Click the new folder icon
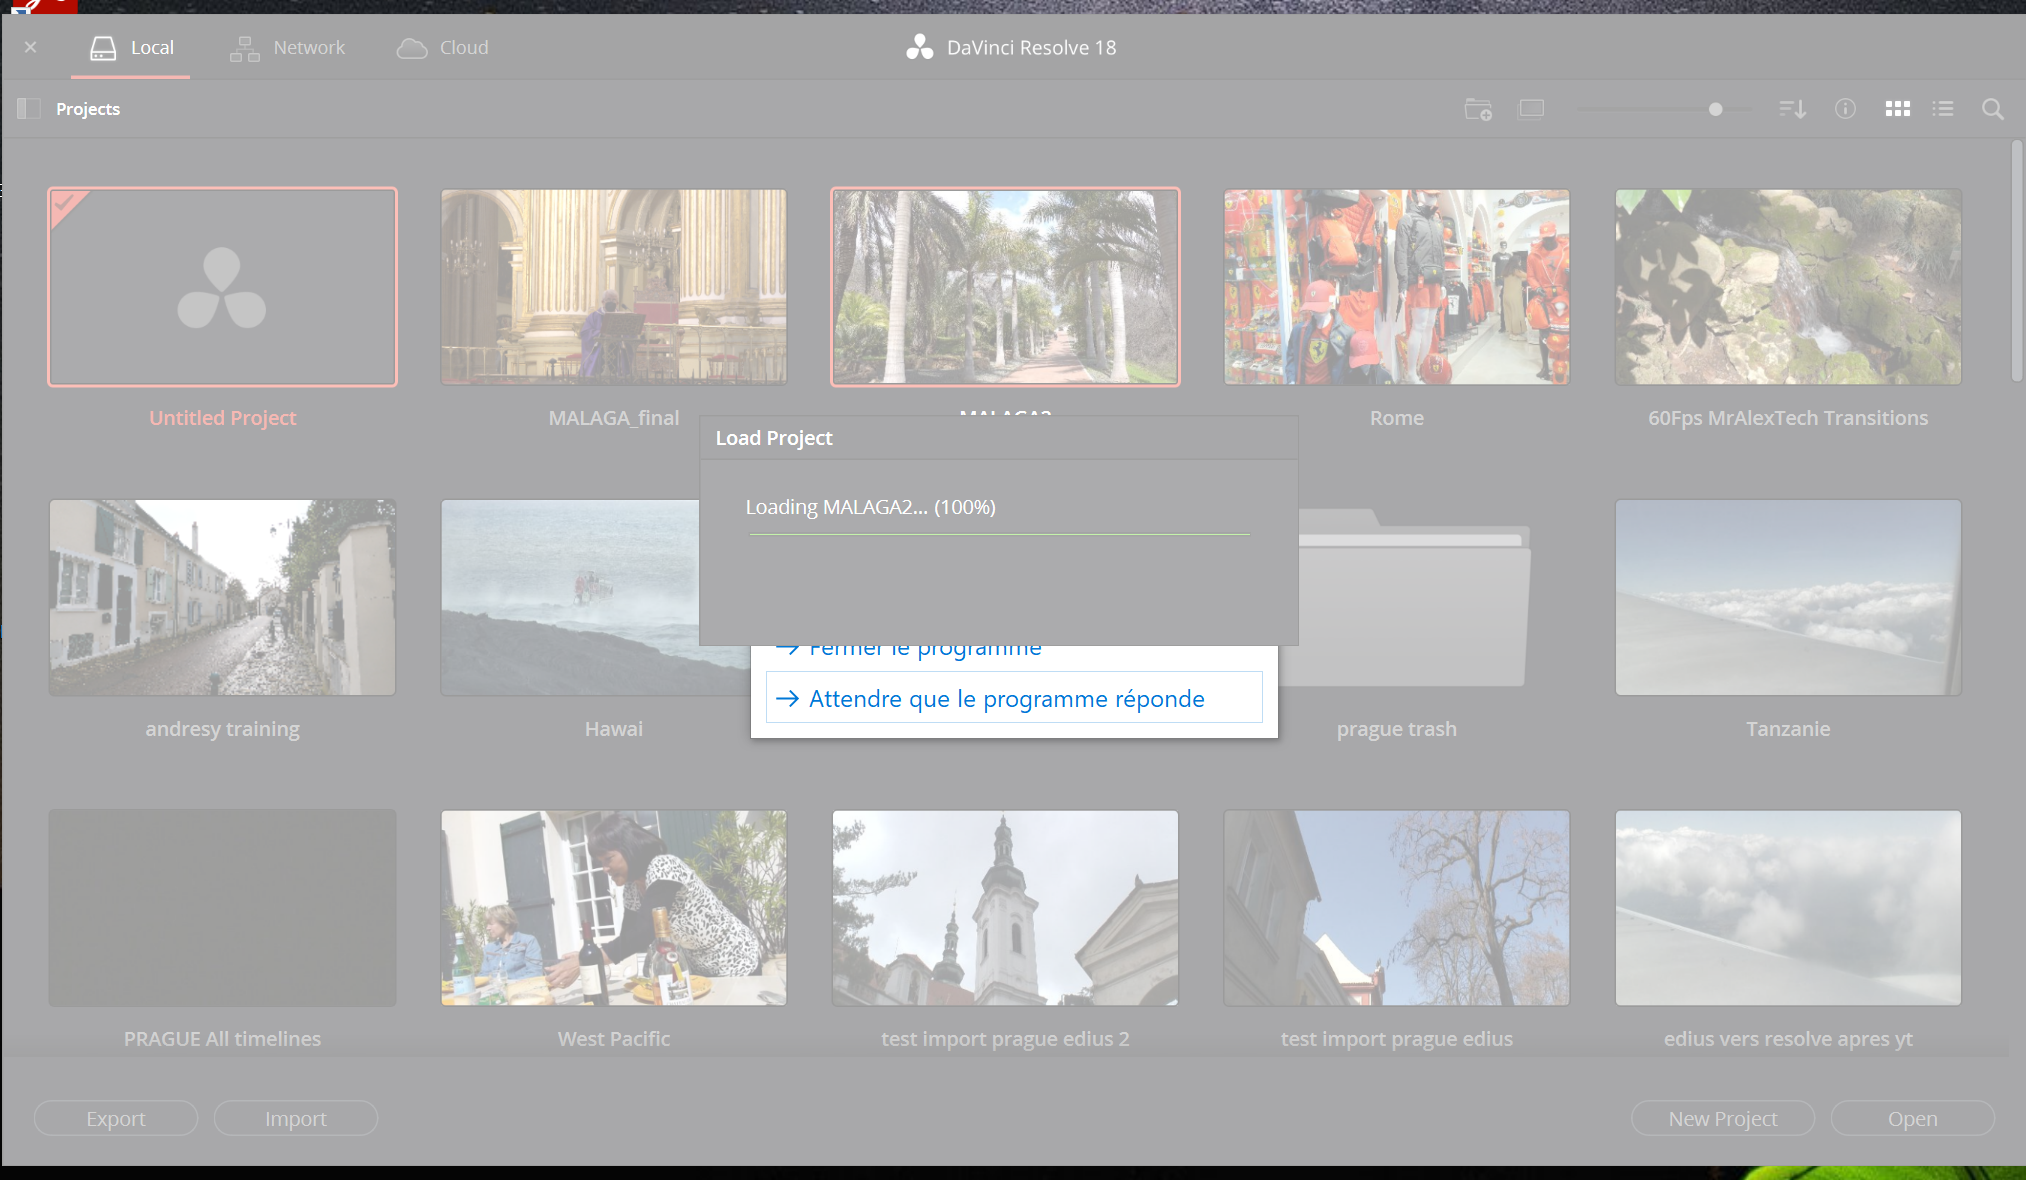Image resolution: width=2026 pixels, height=1180 pixels. pos(1478,109)
